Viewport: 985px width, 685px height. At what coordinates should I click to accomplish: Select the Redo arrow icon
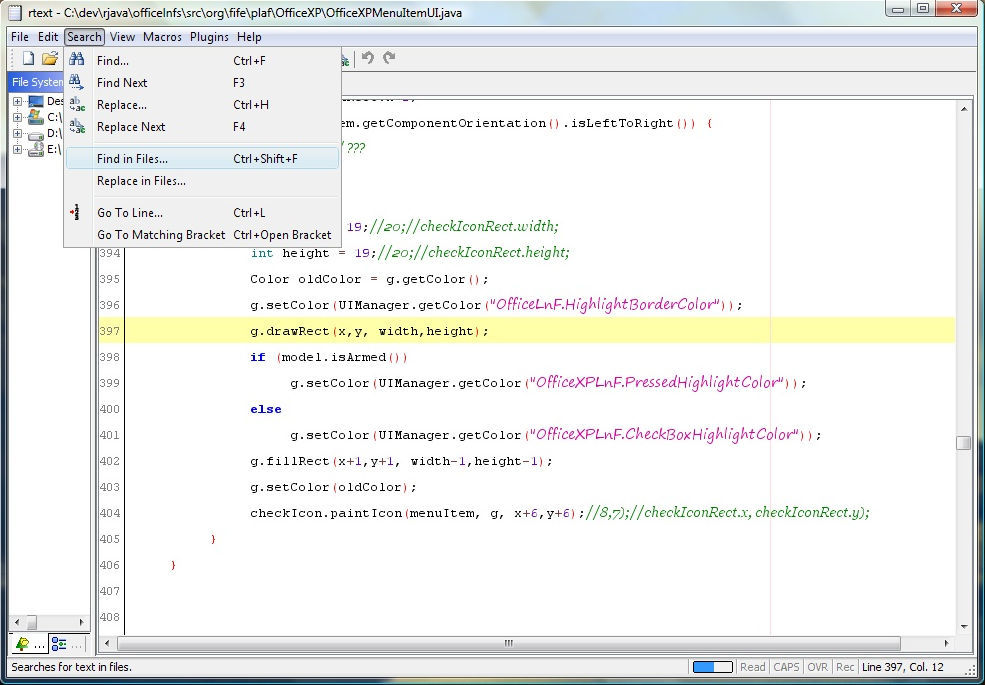point(389,58)
